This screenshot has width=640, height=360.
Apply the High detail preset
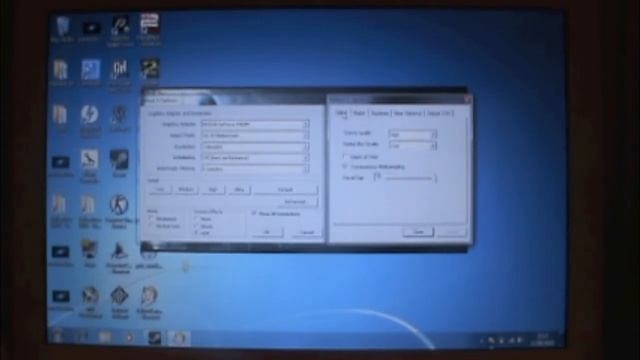pyautogui.click(x=213, y=190)
